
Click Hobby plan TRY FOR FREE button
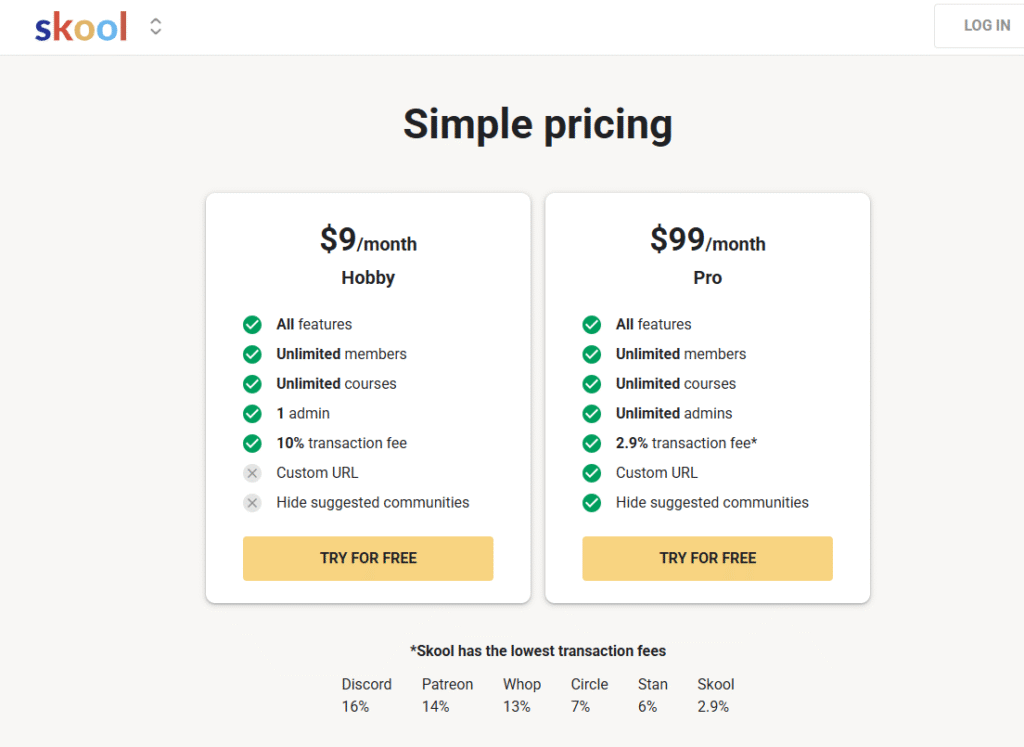[x=368, y=558]
